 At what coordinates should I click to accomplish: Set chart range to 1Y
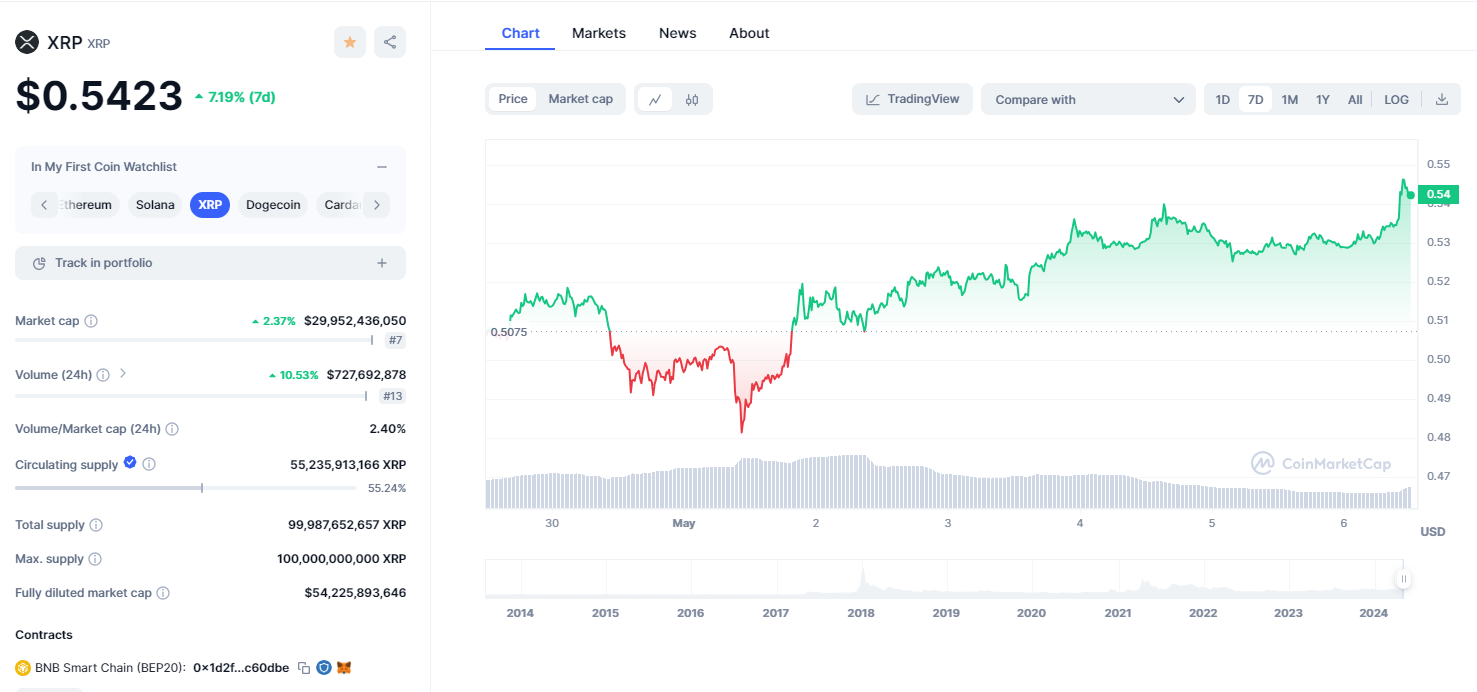point(1323,99)
